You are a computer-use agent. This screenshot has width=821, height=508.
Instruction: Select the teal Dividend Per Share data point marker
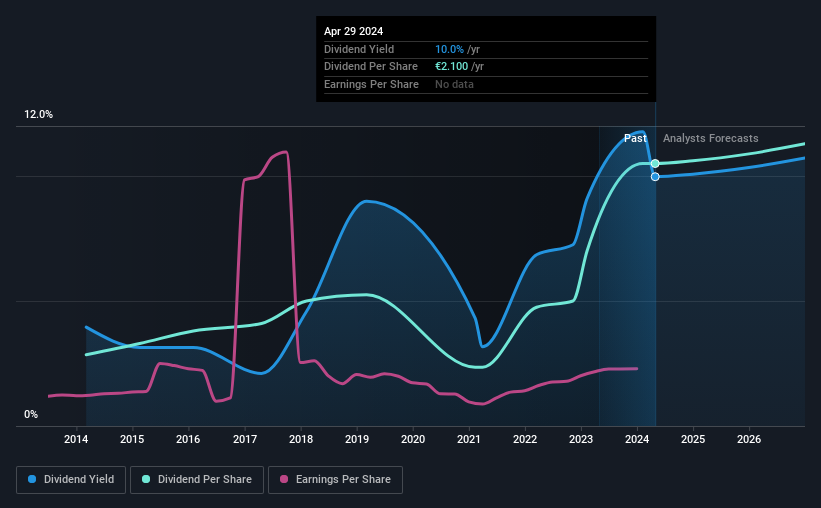[x=655, y=163]
